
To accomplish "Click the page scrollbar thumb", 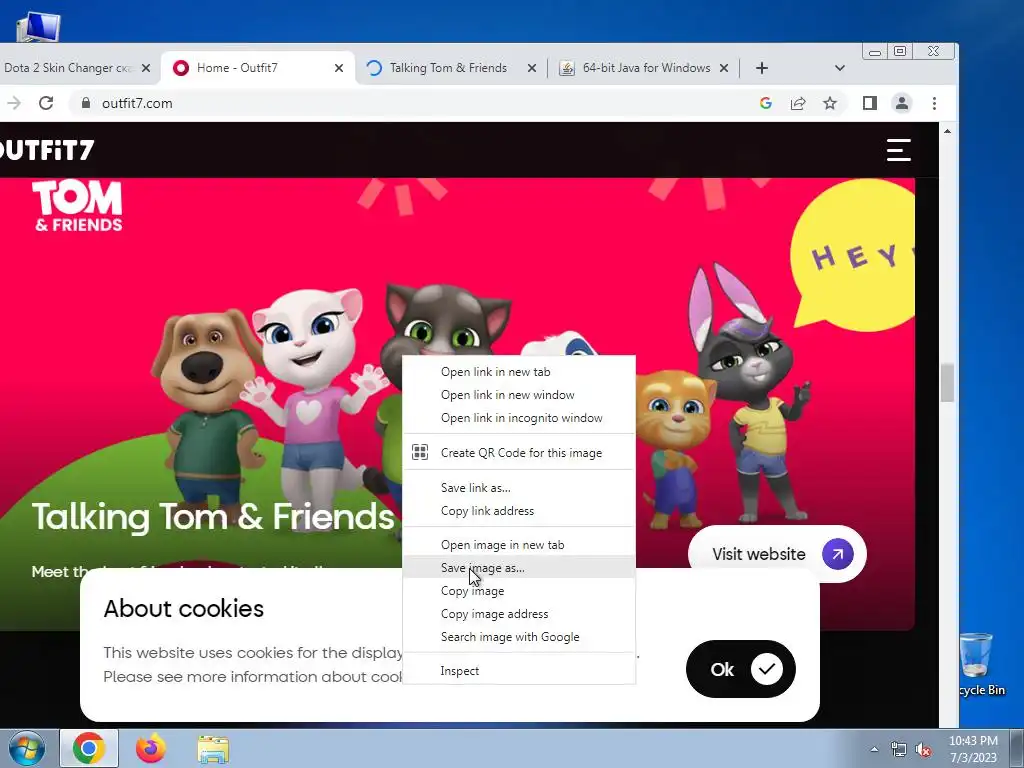I will [948, 383].
